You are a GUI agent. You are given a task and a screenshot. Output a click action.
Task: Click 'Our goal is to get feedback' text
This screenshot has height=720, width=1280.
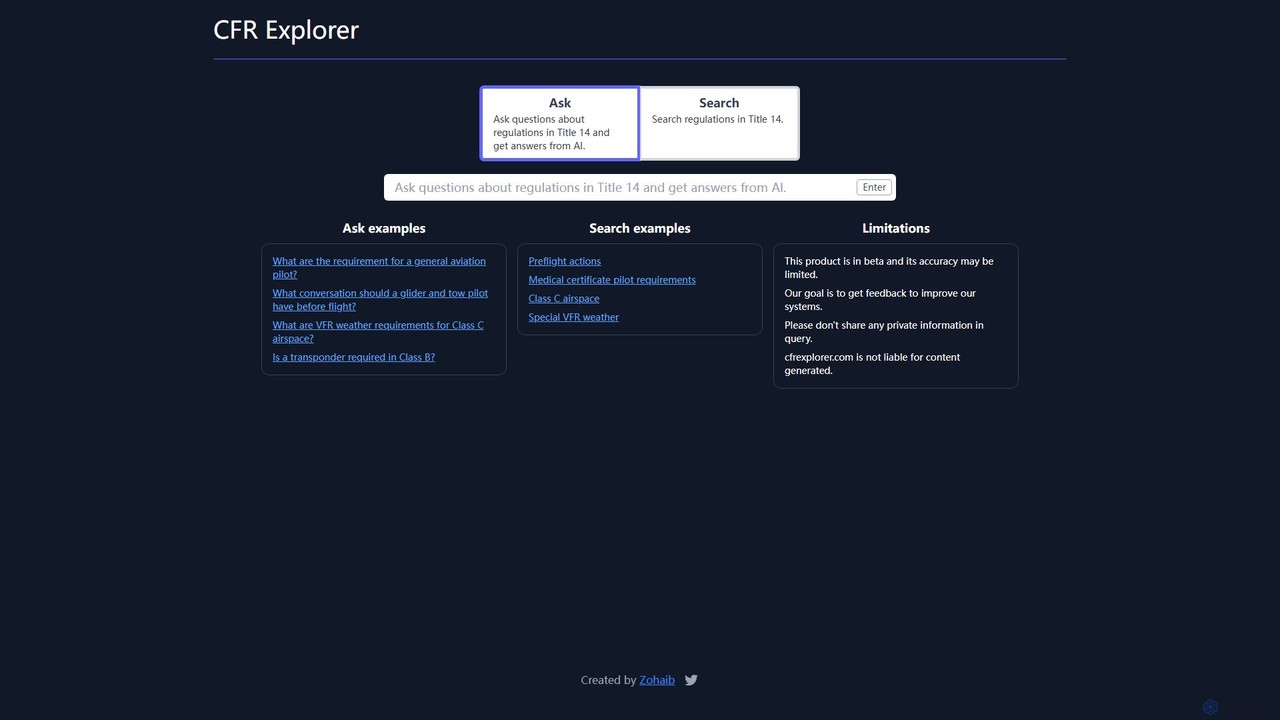point(880,299)
